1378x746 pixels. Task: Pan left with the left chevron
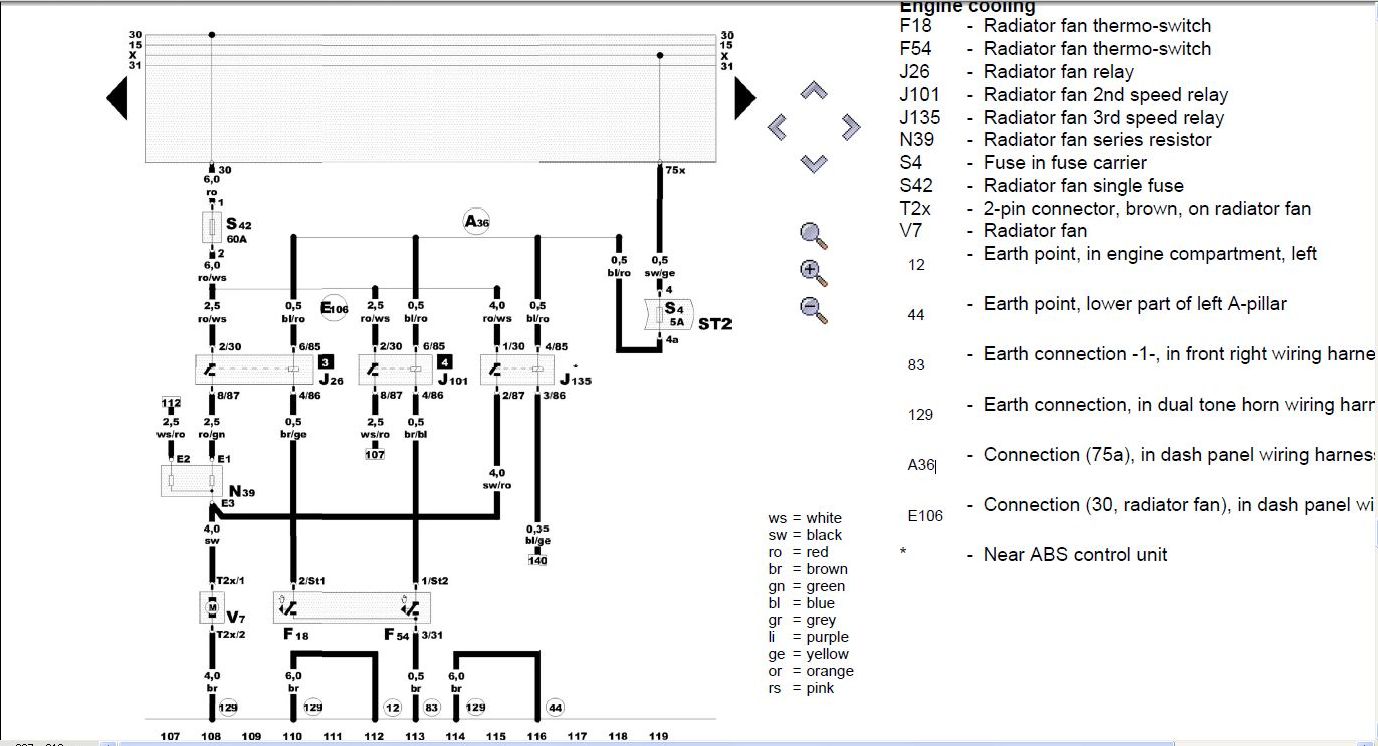click(778, 127)
